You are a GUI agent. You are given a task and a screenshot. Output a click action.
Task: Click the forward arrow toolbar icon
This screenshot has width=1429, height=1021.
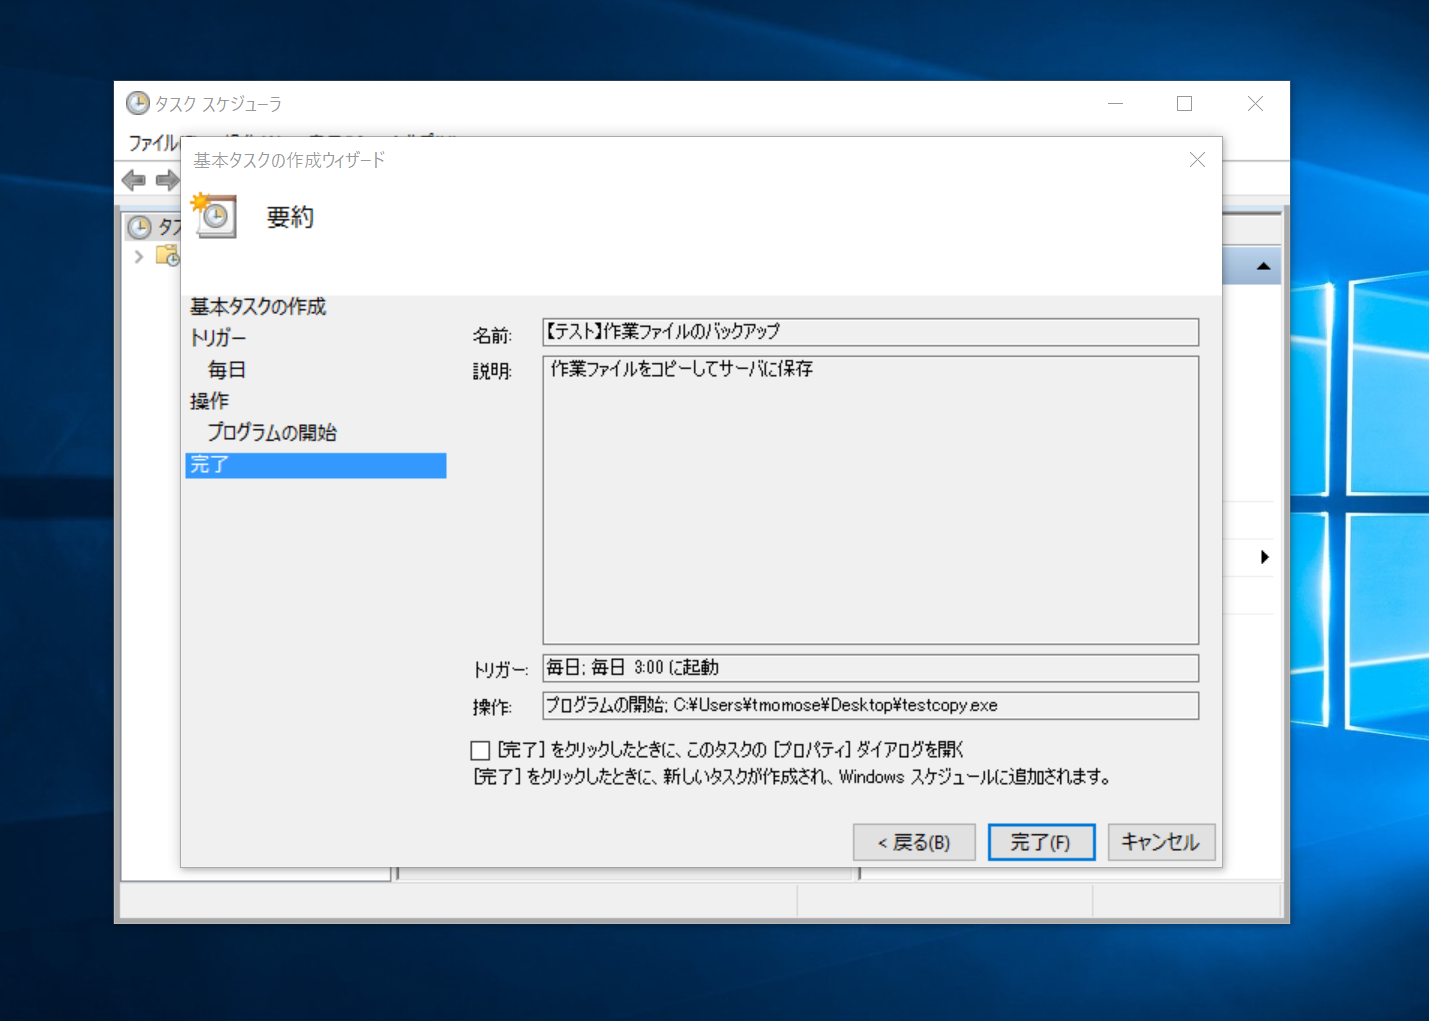click(x=166, y=180)
